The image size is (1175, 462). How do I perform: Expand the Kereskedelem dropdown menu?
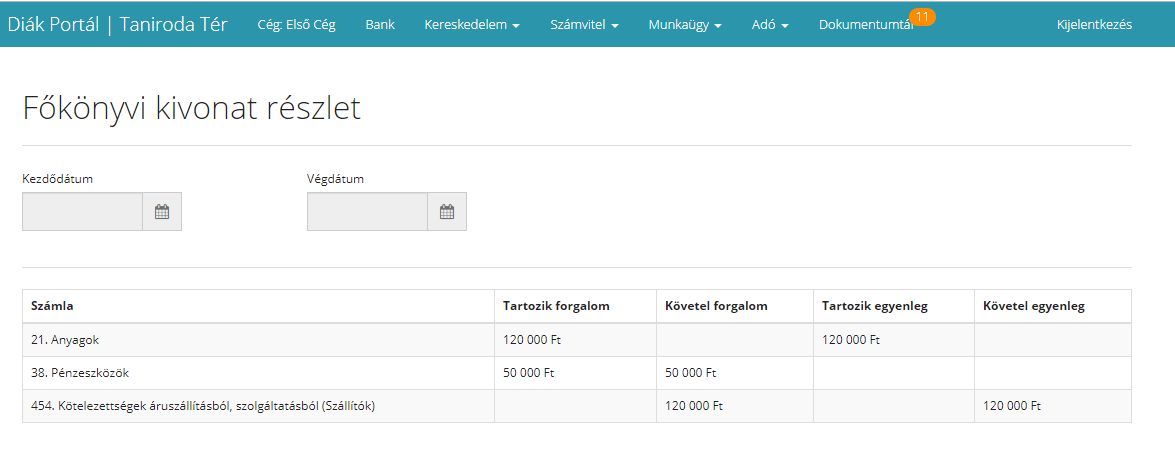472,25
